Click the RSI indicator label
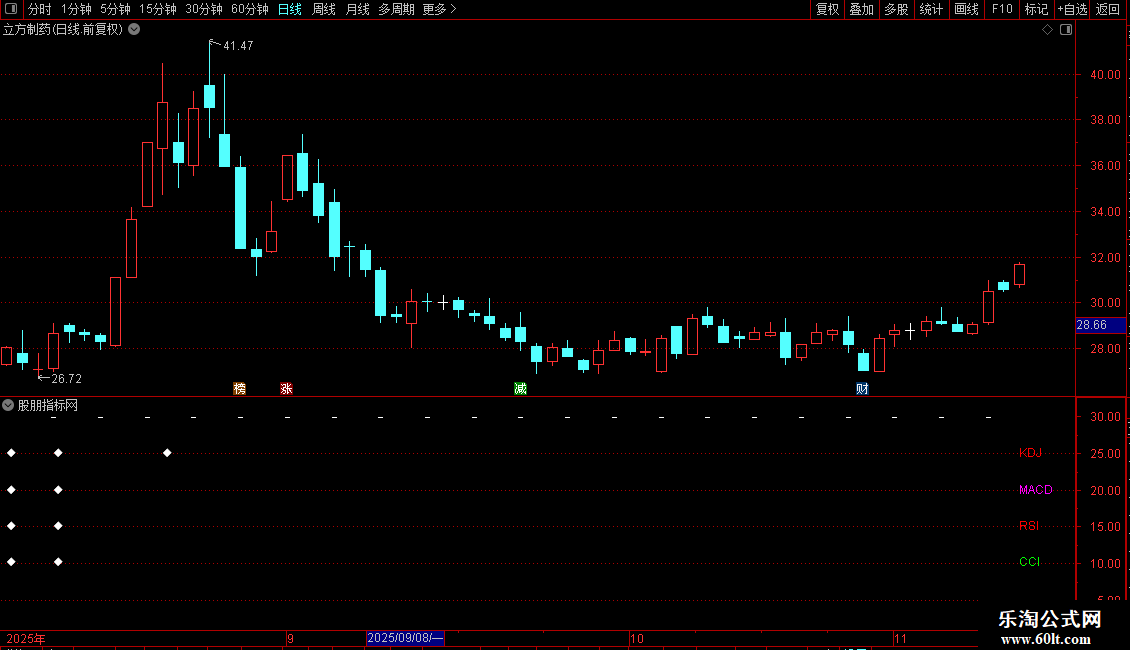This screenshot has width=1130, height=650. point(1028,526)
